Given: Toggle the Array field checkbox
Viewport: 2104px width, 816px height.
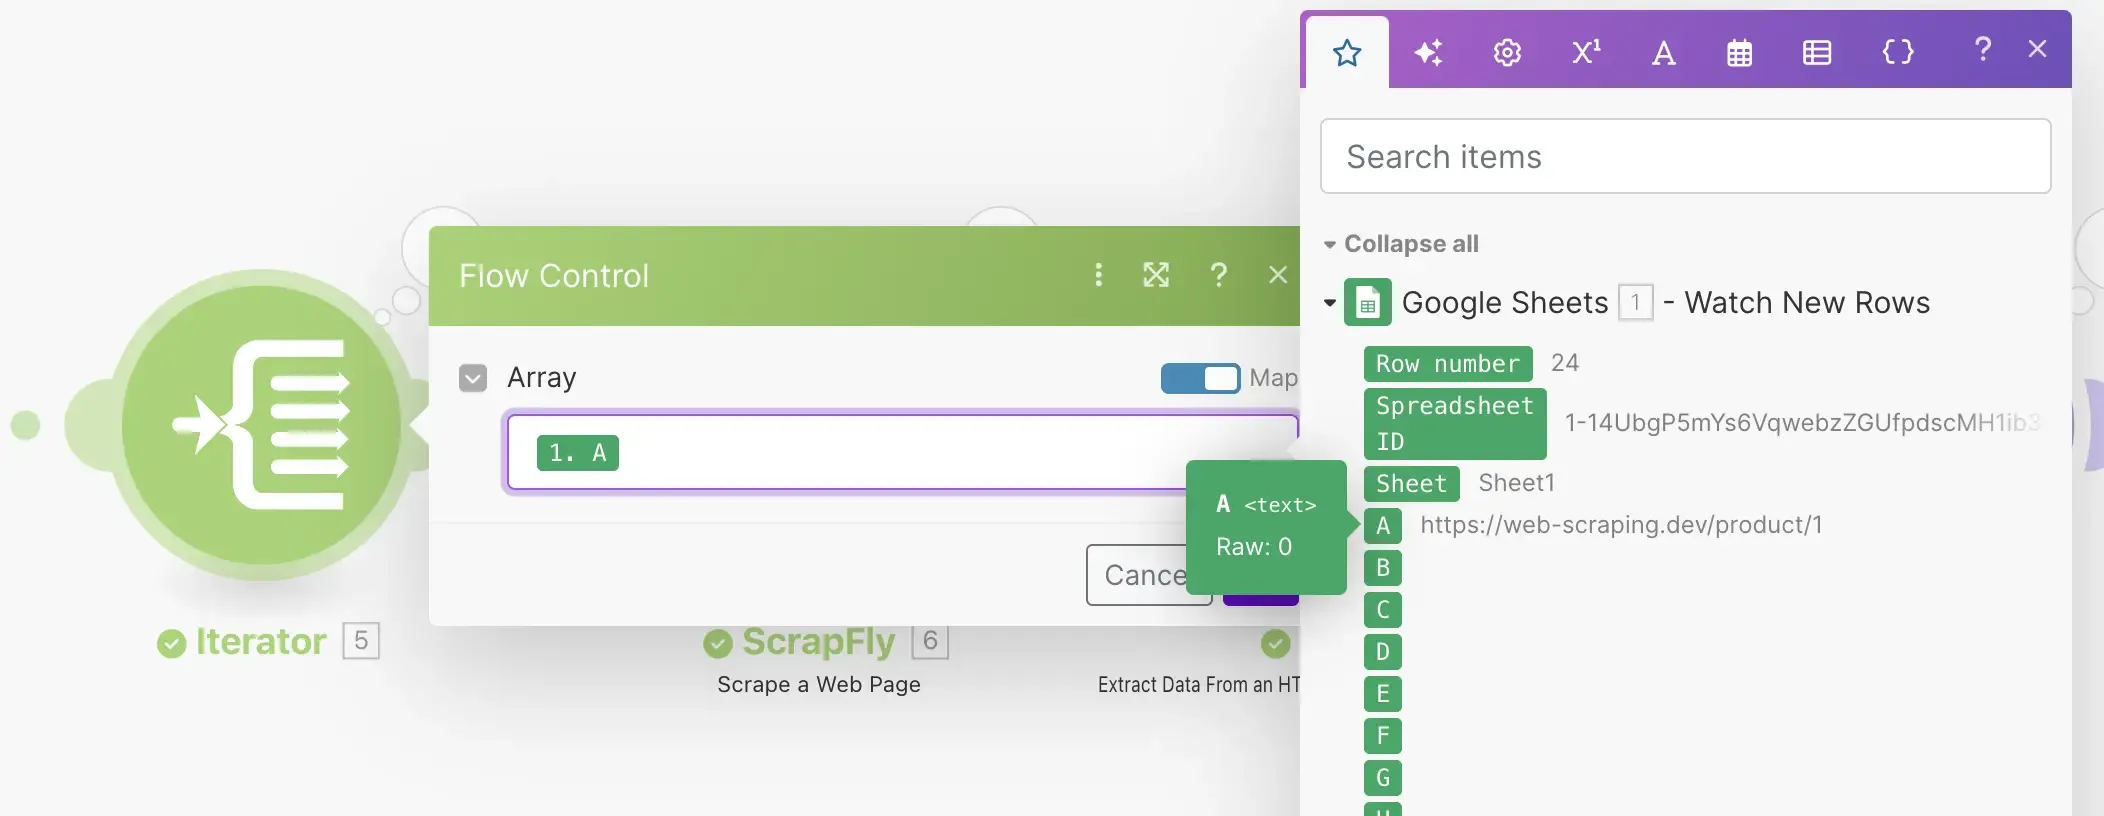Looking at the screenshot, I should point(473,378).
